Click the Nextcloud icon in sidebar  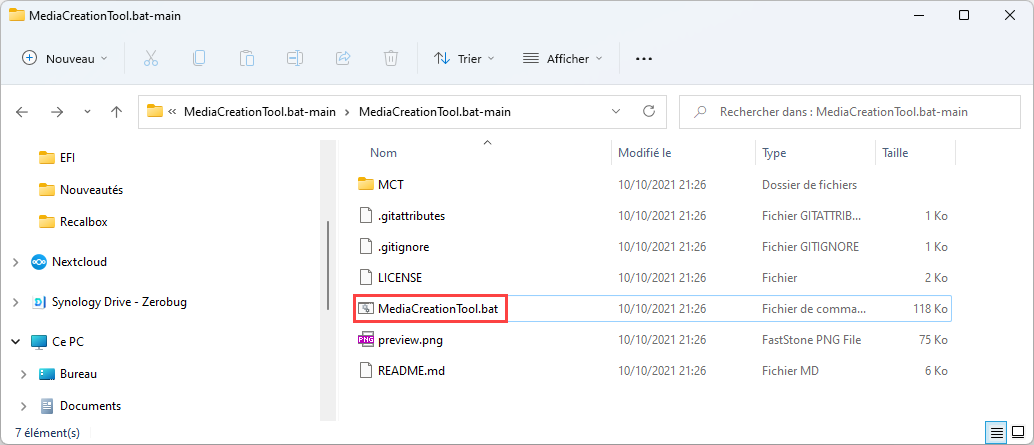(x=39, y=262)
